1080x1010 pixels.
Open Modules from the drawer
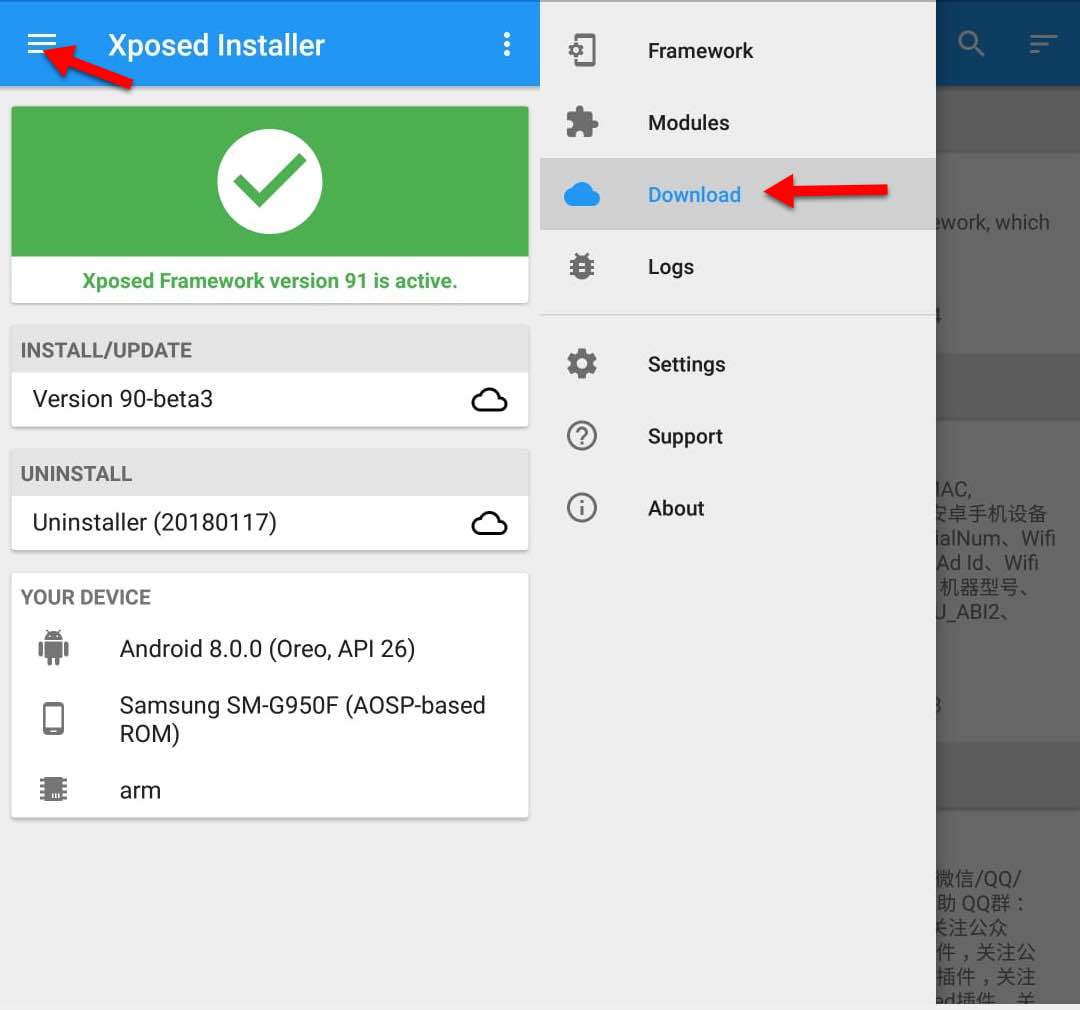738,122
